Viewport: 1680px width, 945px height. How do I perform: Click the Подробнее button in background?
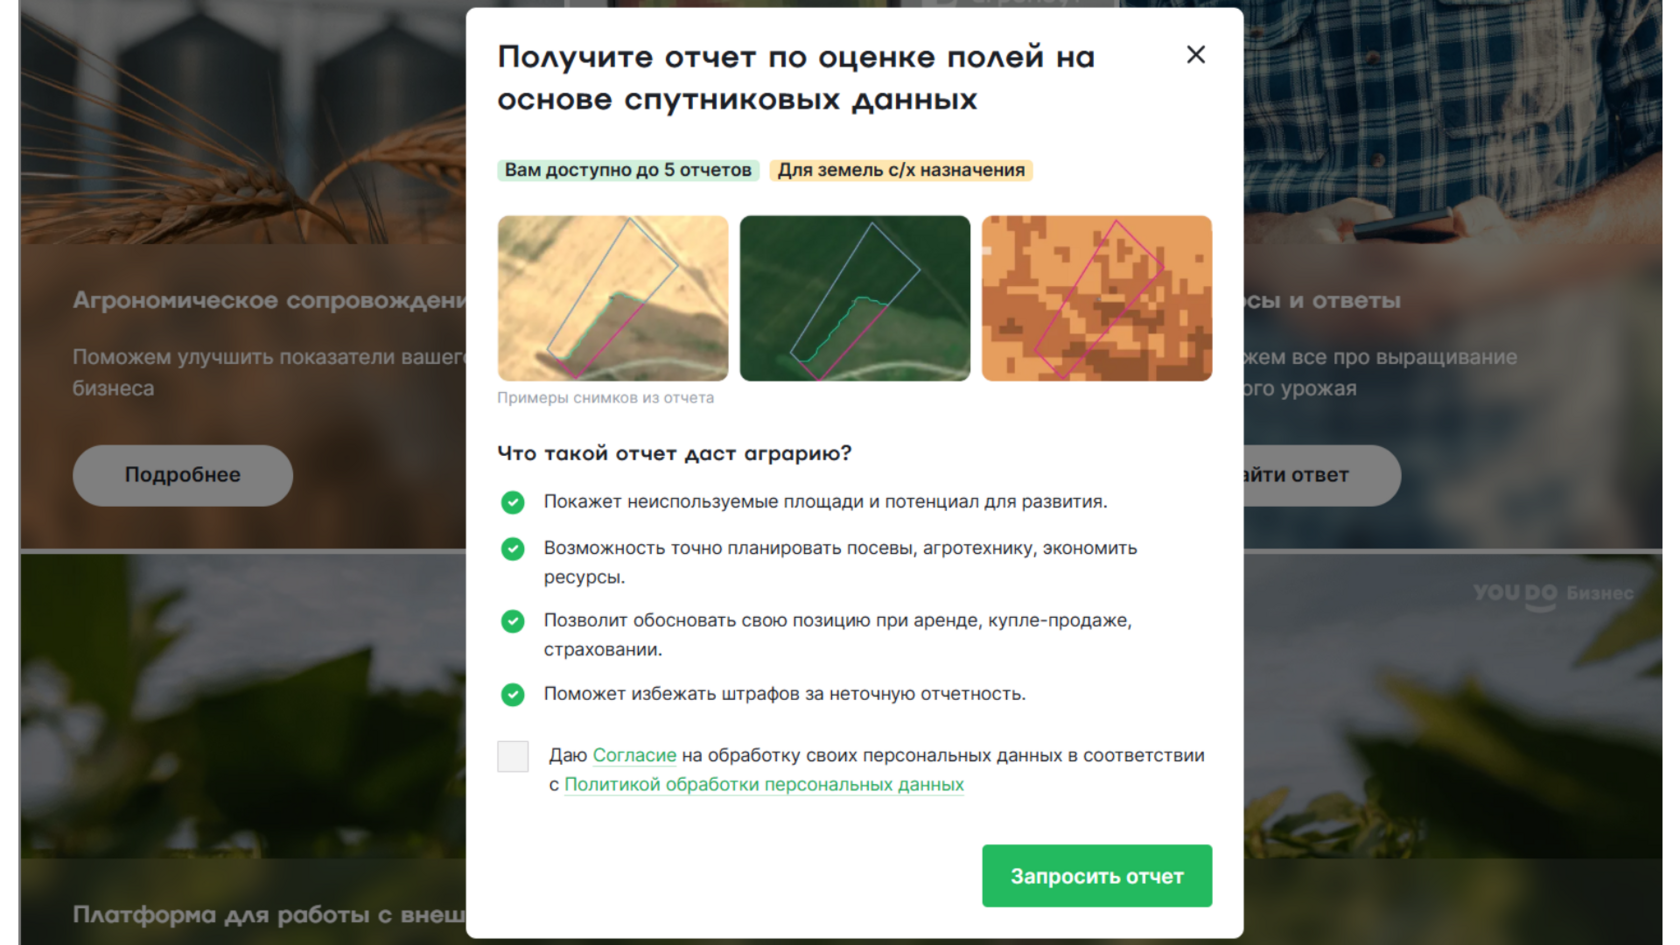click(183, 475)
